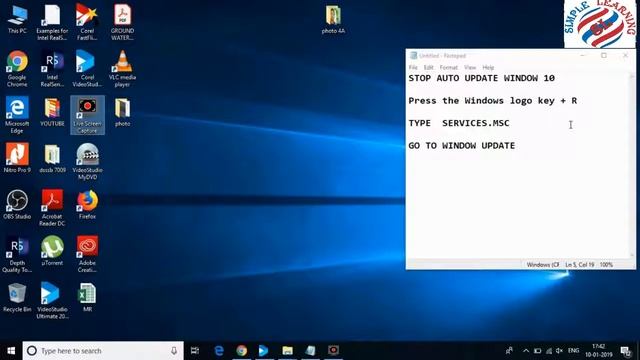Open File Explorer from taskbar
Viewport: 640px width, 360px height.
click(287, 351)
